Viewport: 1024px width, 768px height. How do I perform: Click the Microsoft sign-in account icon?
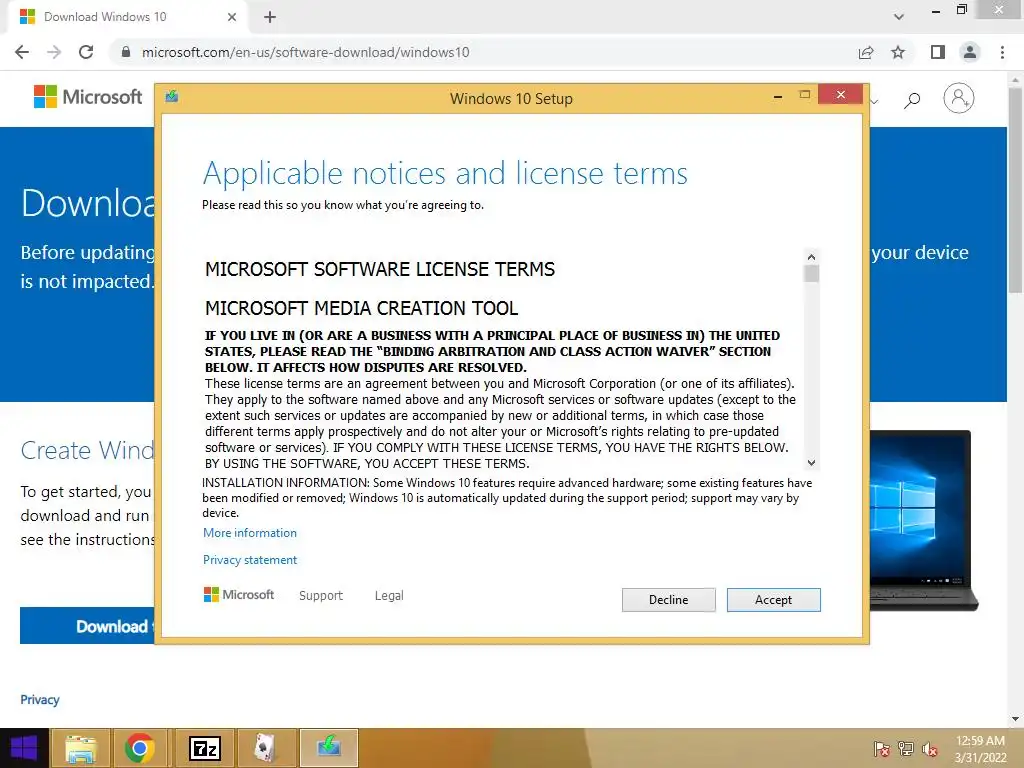(x=959, y=98)
